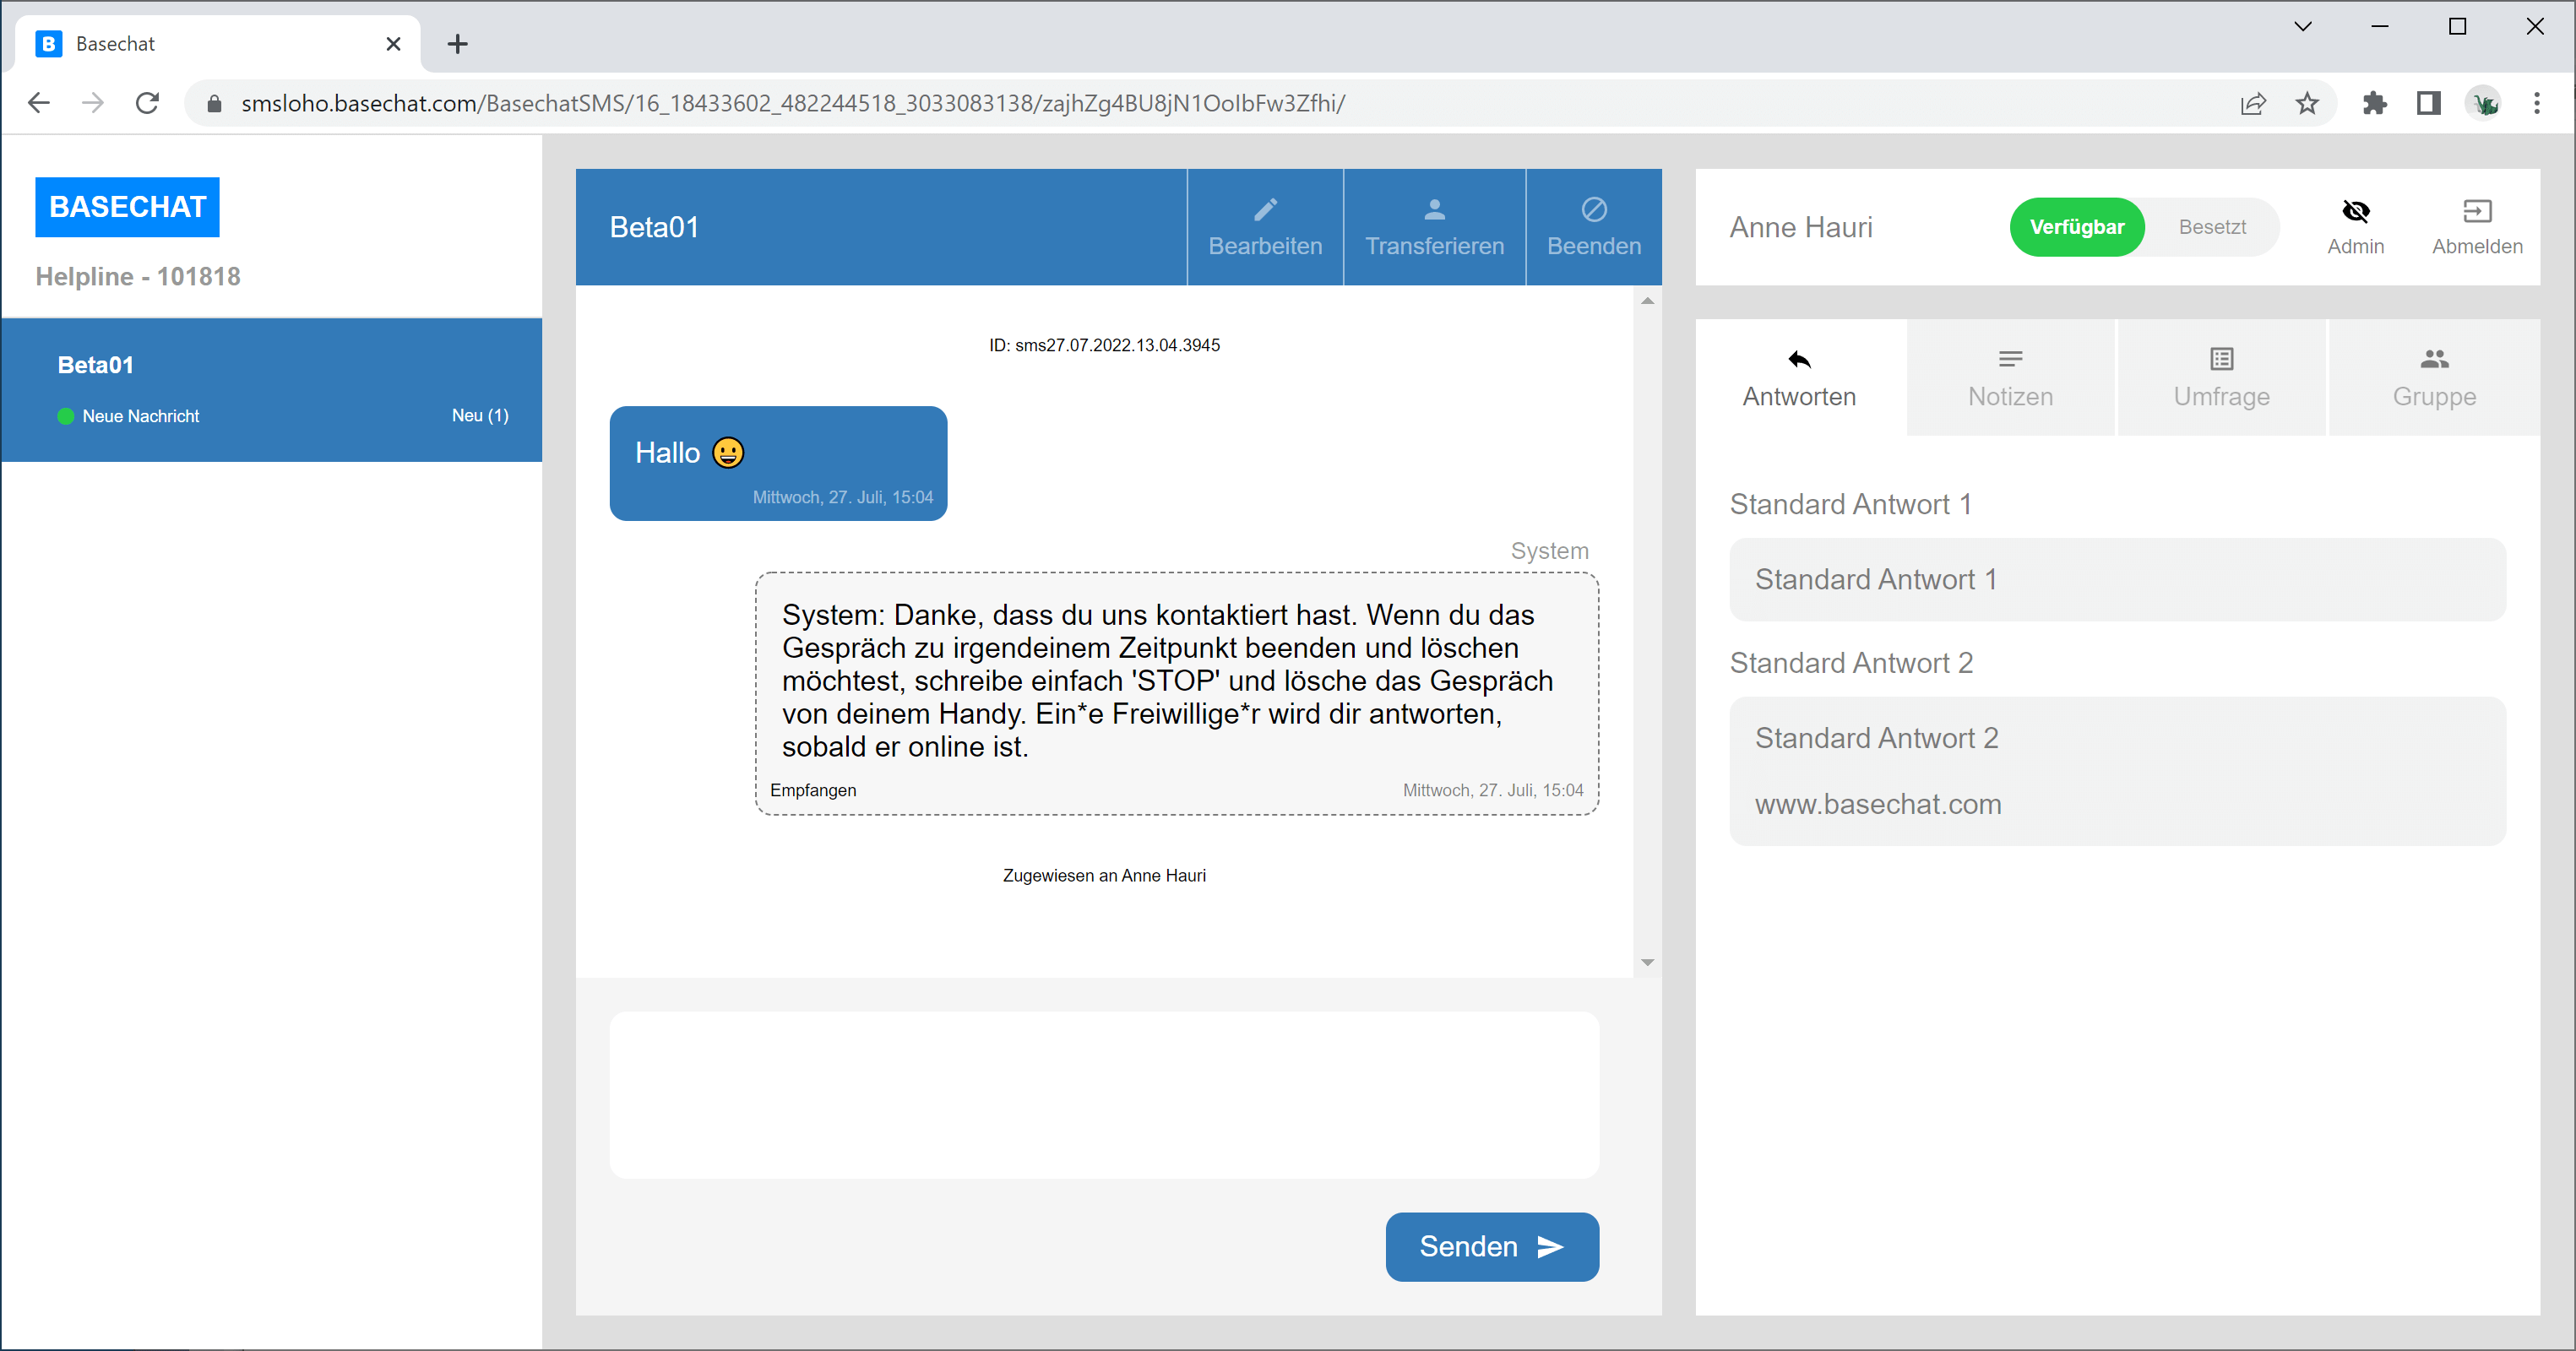
Task: Toggle Admin visibility eye icon
Action: pyautogui.click(x=2355, y=211)
